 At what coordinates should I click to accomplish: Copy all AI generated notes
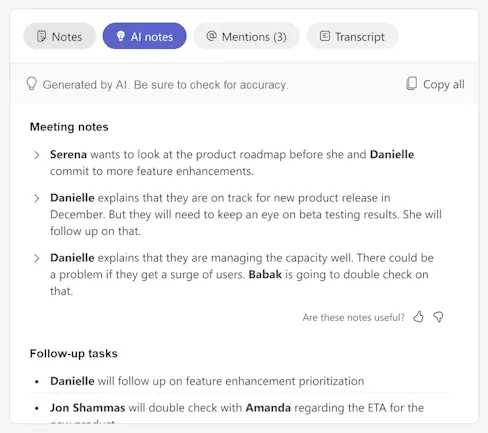point(435,84)
